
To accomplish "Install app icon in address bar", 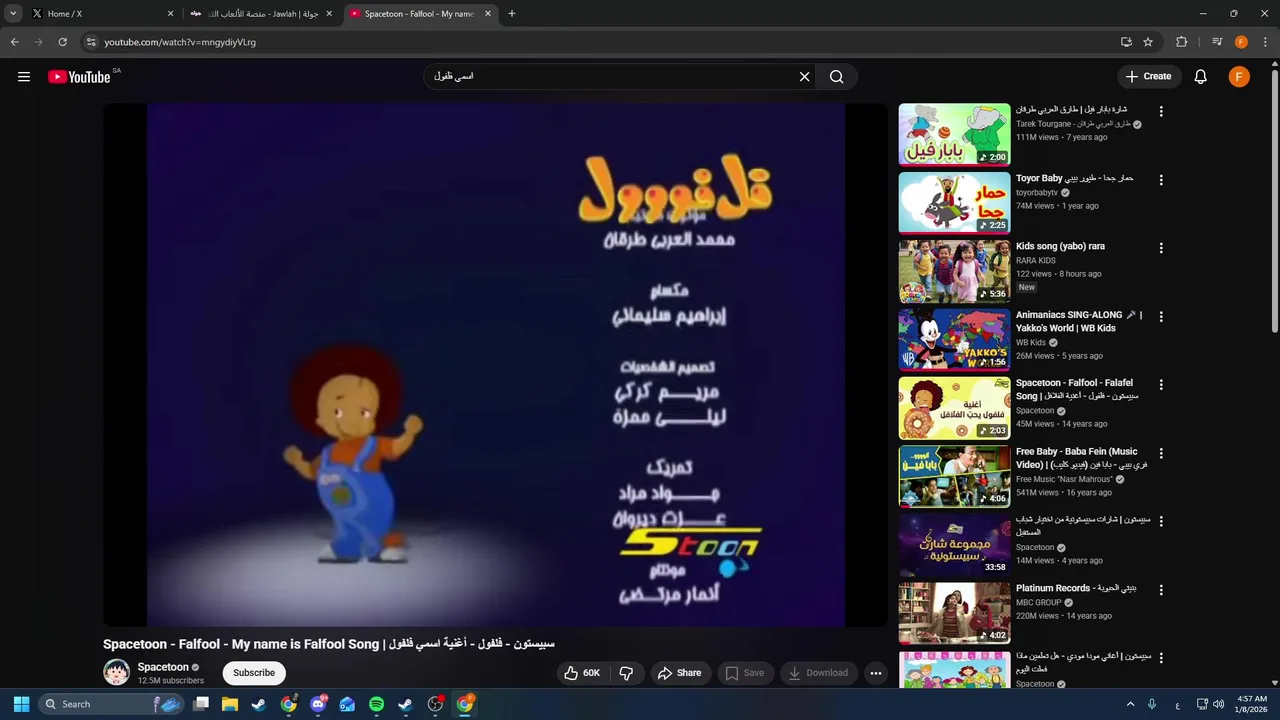I will 1126,42.
